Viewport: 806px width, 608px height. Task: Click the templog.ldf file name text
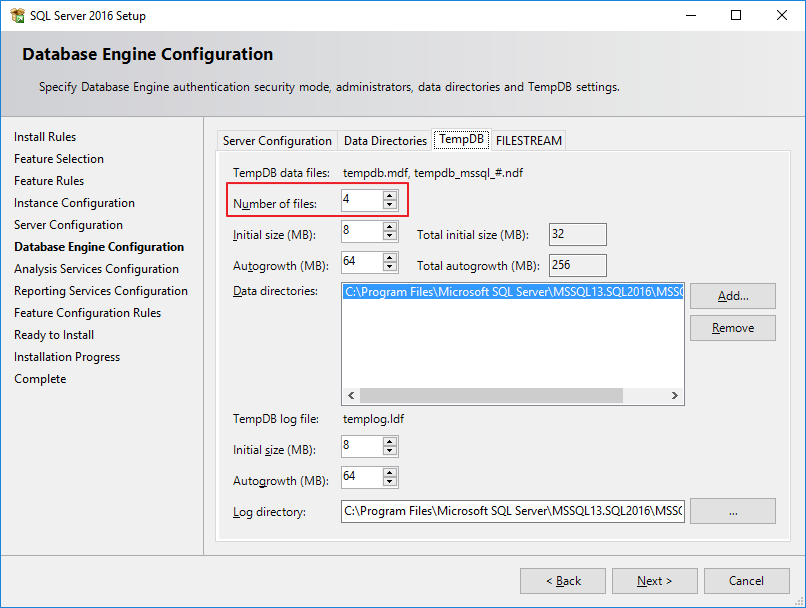373,419
